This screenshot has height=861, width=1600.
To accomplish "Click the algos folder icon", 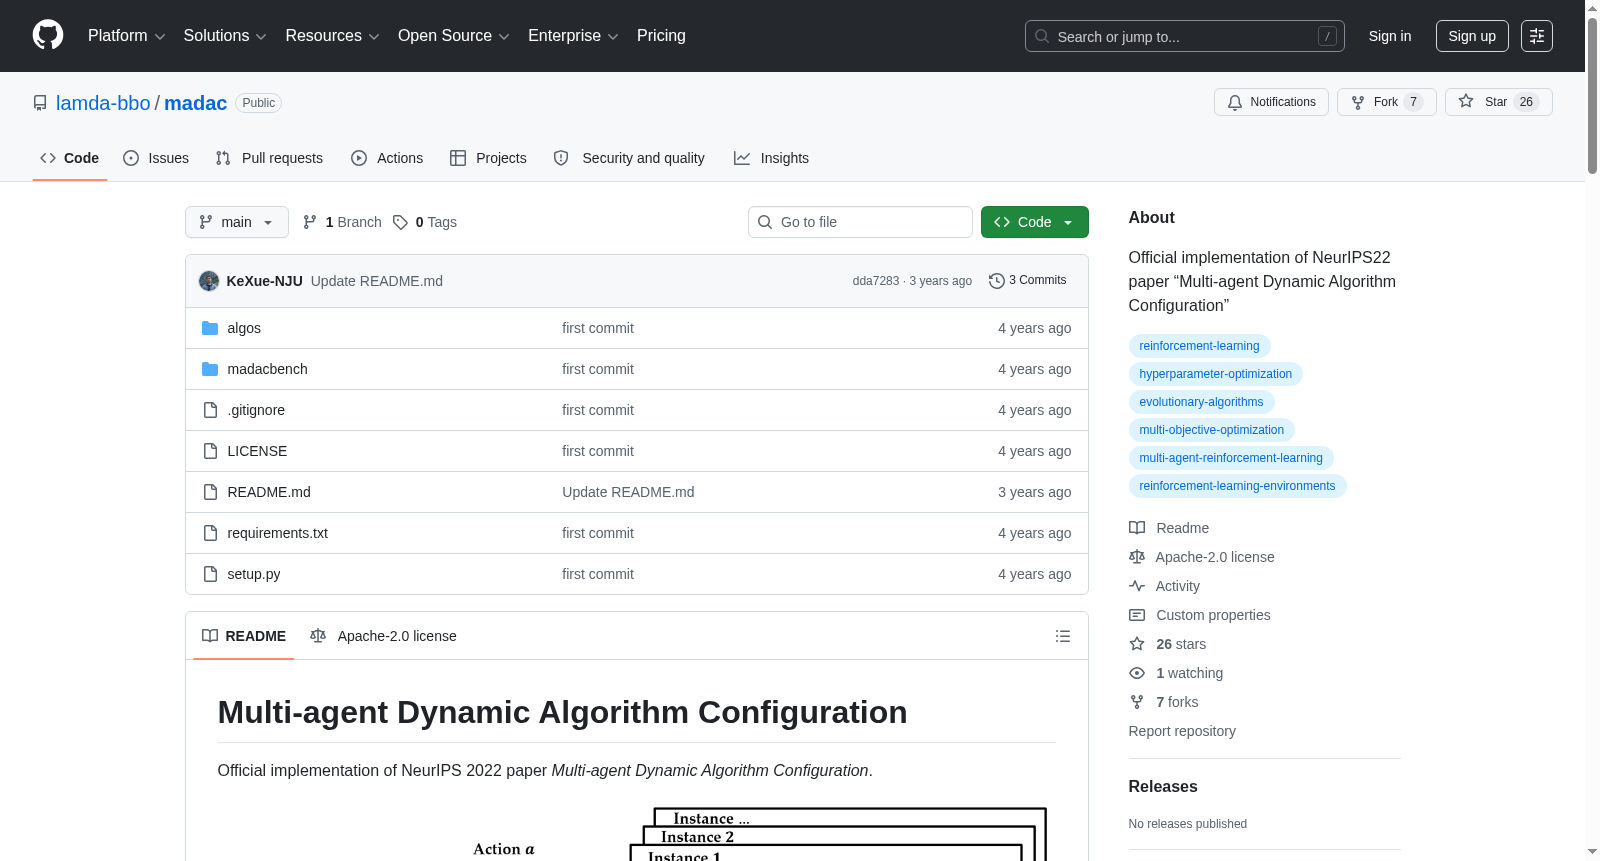I will click(x=210, y=328).
